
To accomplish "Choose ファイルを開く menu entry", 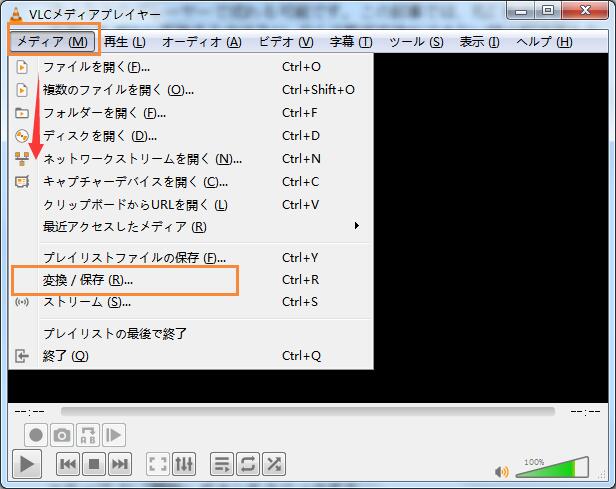I will (191, 67).
